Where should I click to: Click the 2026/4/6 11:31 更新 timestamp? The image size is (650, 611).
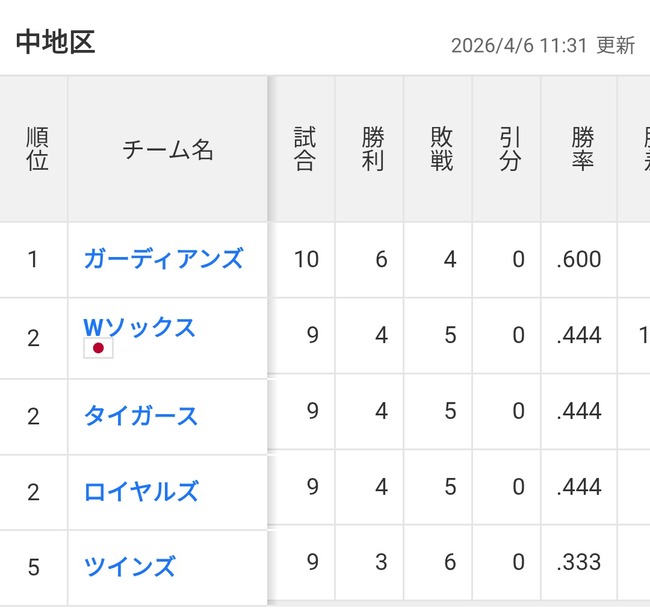coord(542,46)
